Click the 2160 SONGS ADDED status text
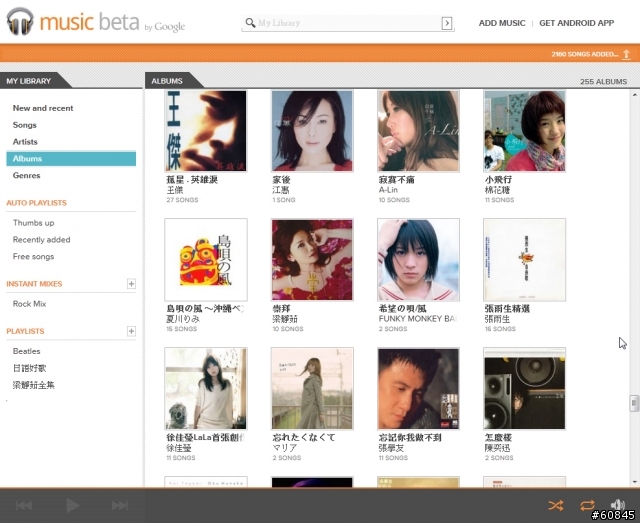Viewport: 640px width, 523px height. pyautogui.click(x=585, y=54)
